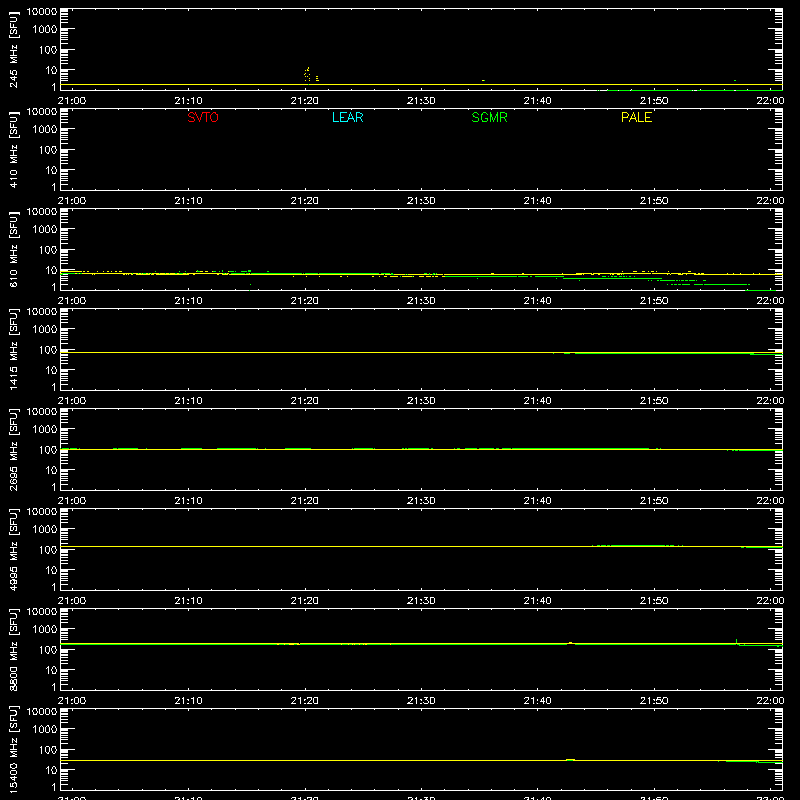Click the small bump near 21:43 in 15400 MHz panel
800x800 pixels.
click(x=570, y=760)
